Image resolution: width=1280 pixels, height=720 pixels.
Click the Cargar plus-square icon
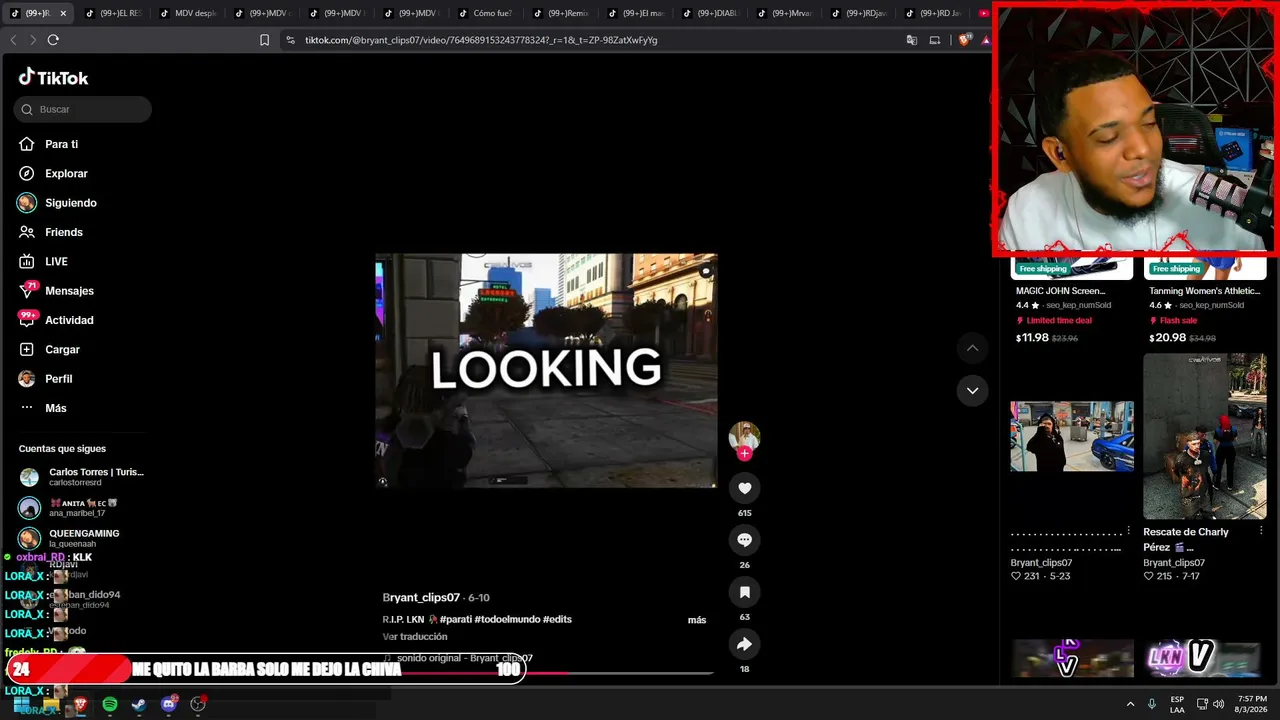(27, 349)
